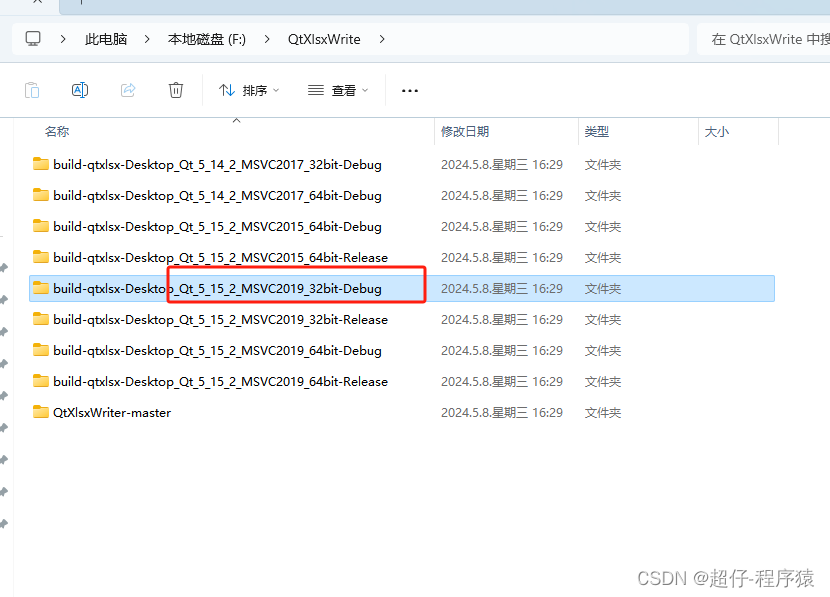
Task: Click the This PC icon in address bar
Action: pos(32,38)
